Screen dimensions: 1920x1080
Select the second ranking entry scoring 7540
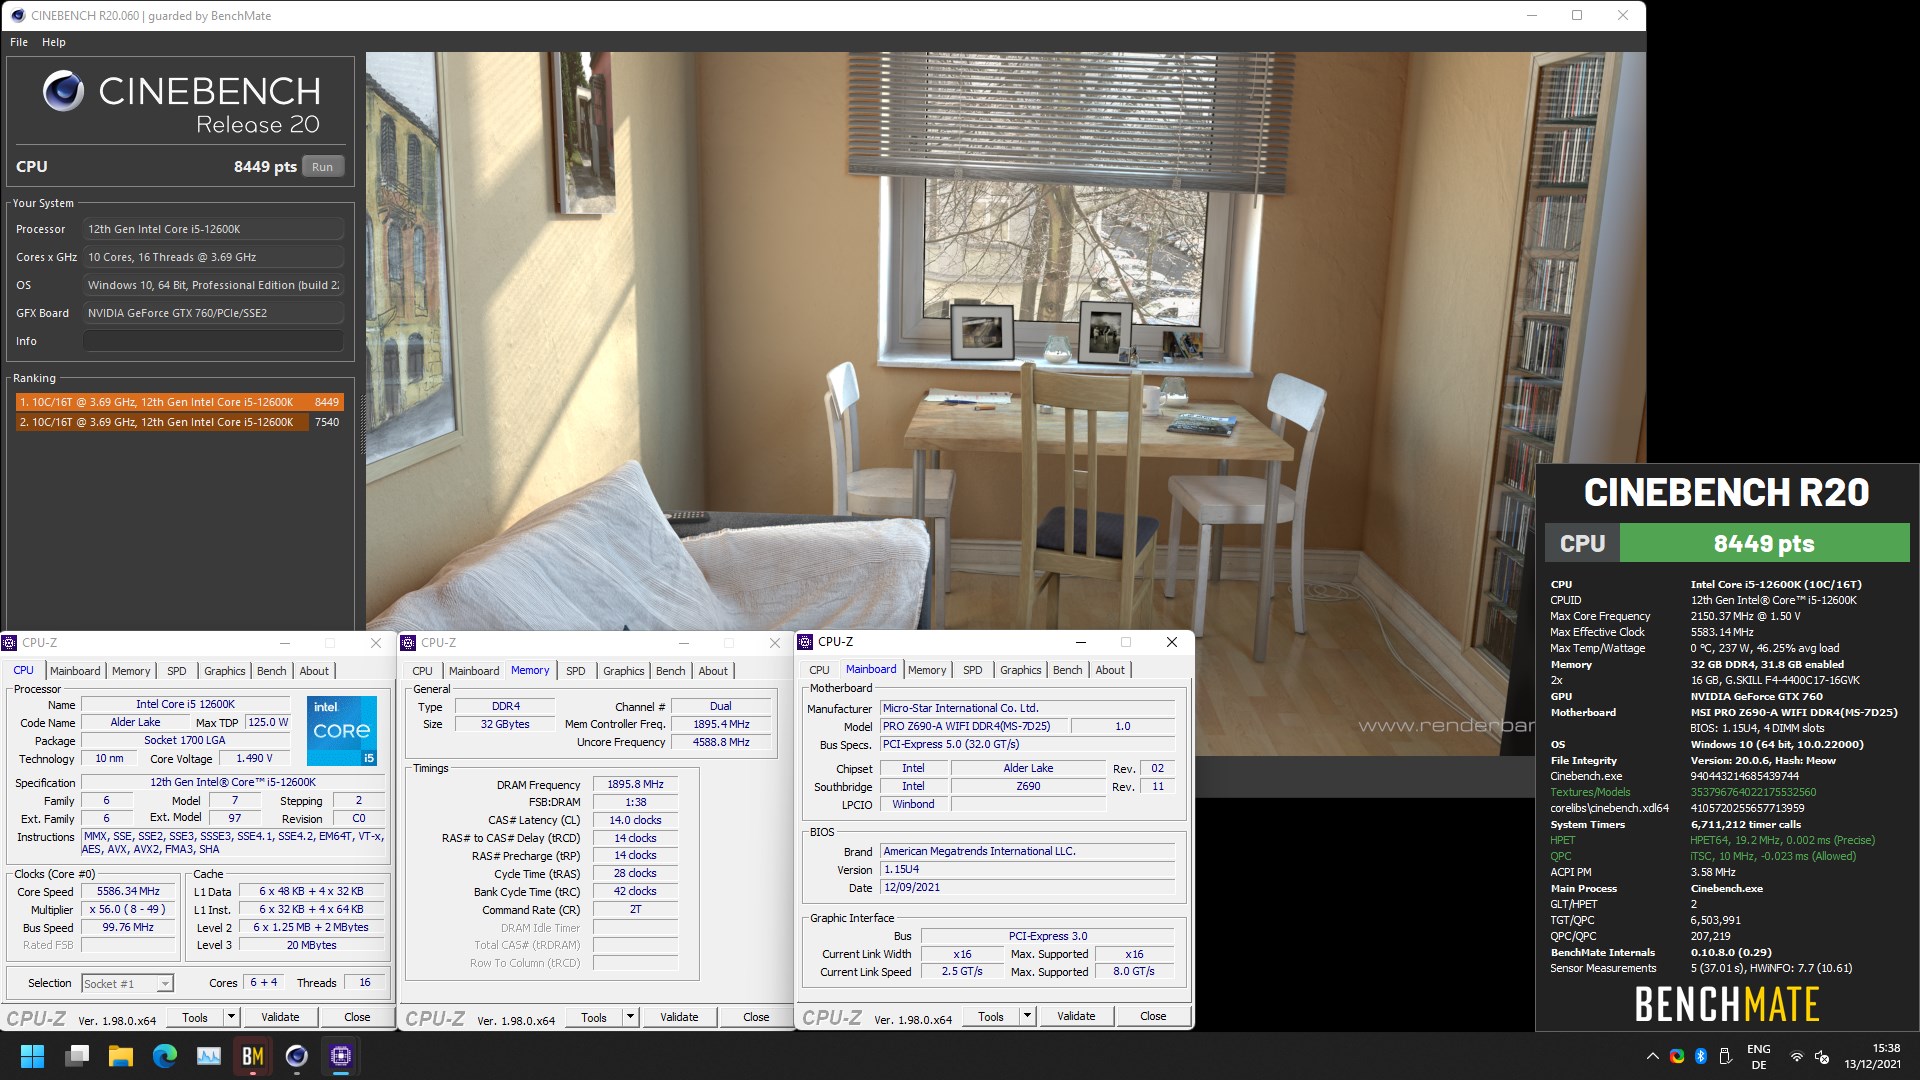[x=180, y=422]
